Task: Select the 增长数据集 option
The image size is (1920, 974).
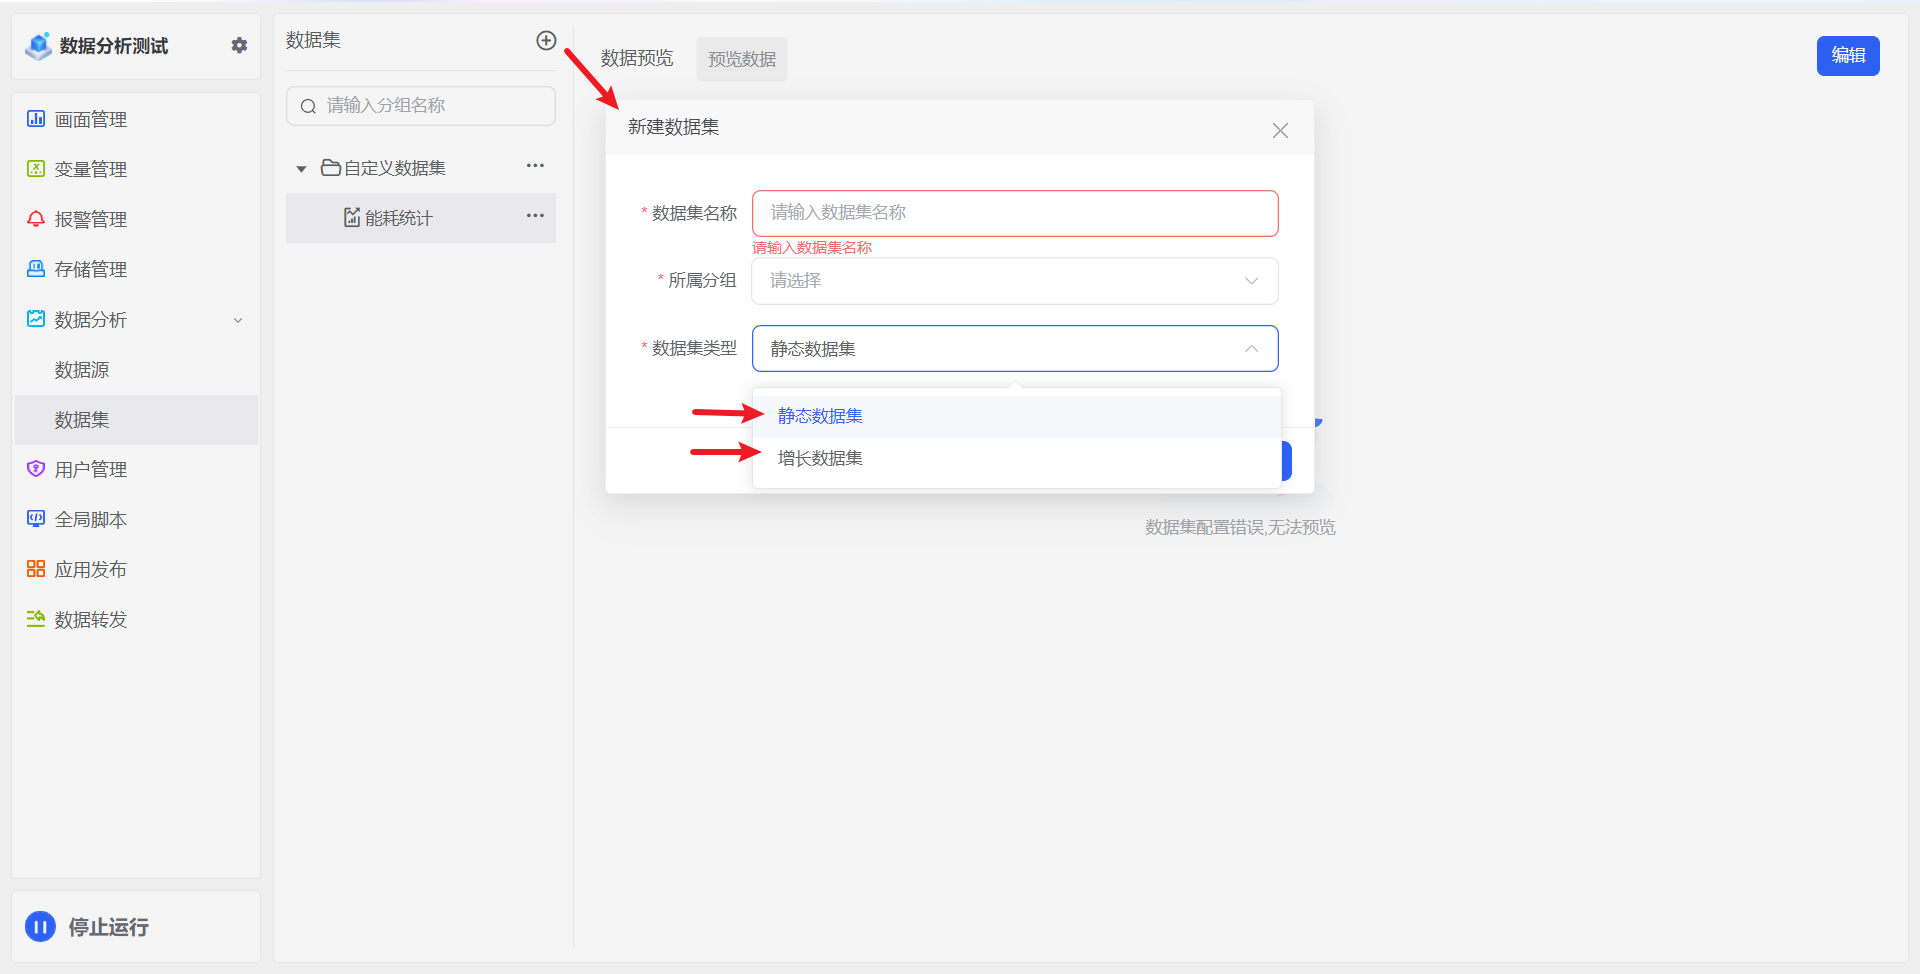Action: click(x=820, y=458)
